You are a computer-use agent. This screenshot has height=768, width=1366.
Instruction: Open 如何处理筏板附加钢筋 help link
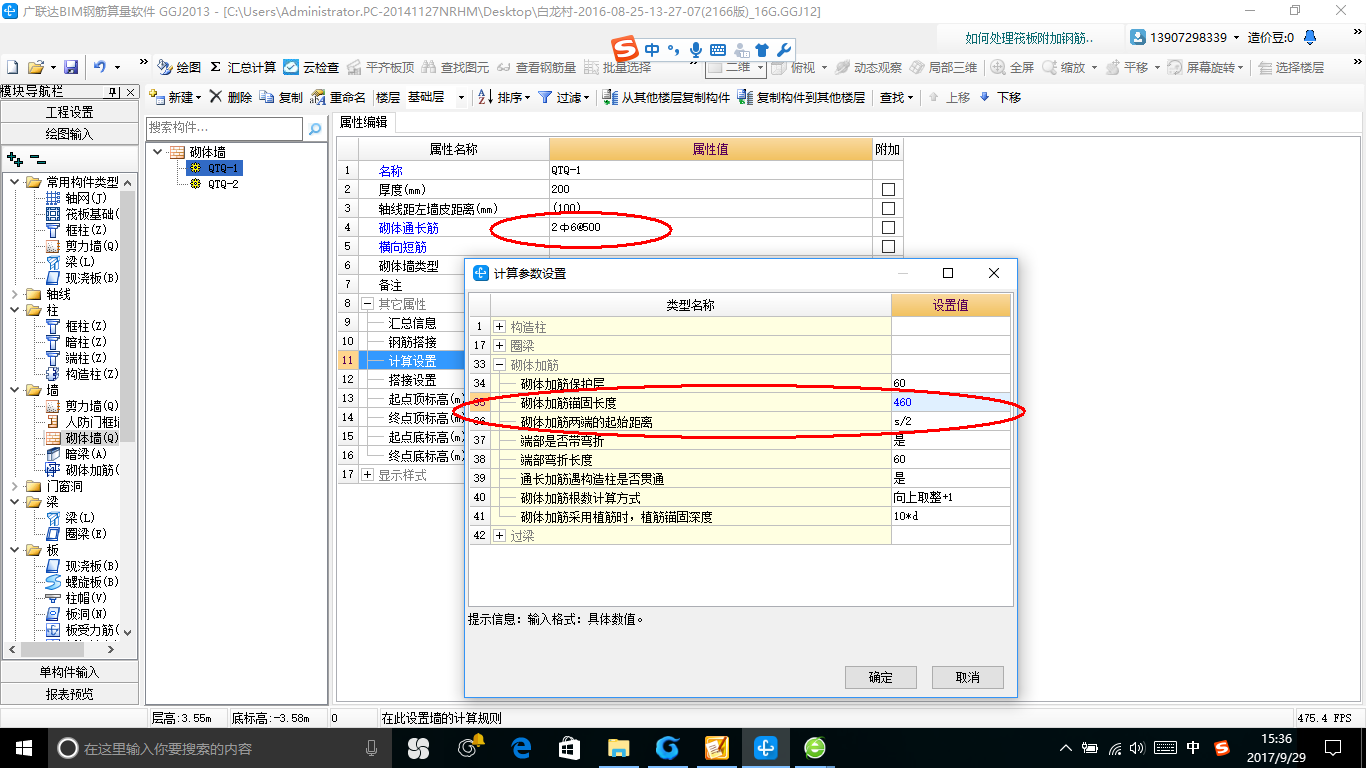click(1029, 38)
